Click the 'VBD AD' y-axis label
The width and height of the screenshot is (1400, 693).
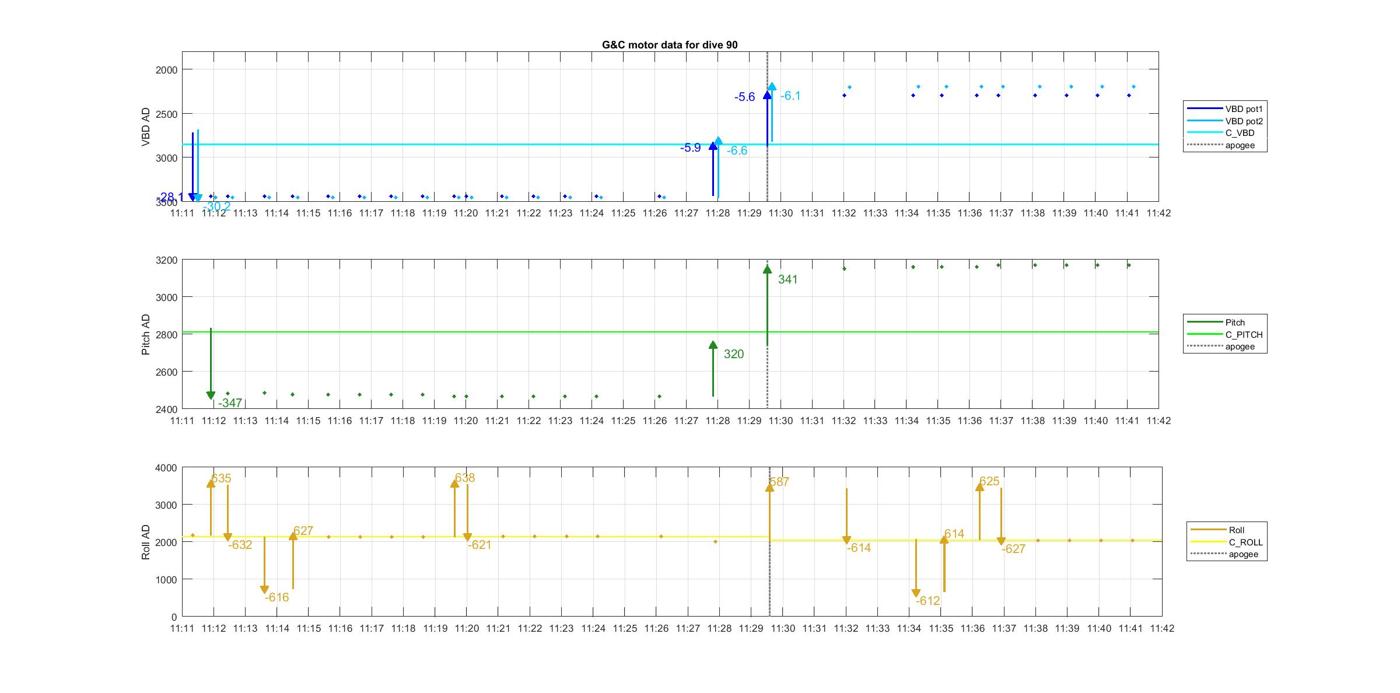[146, 126]
